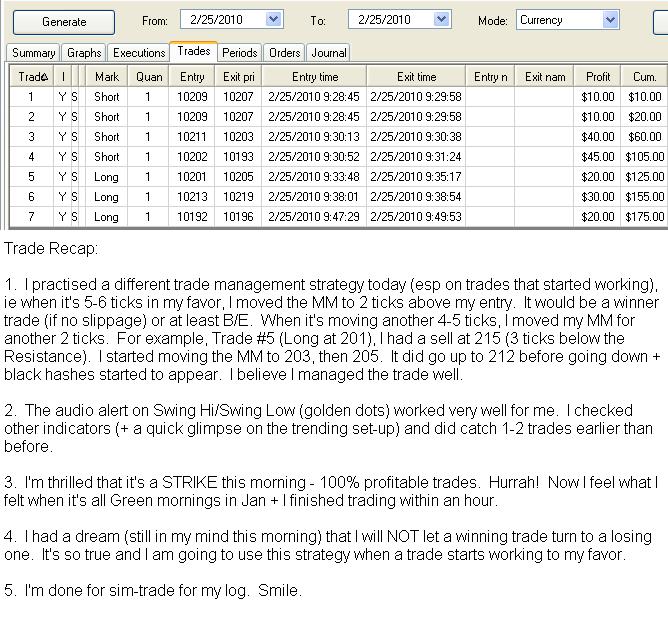Click the Entry time column header
The width and height of the screenshot is (668, 629).
pyautogui.click(x=314, y=77)
